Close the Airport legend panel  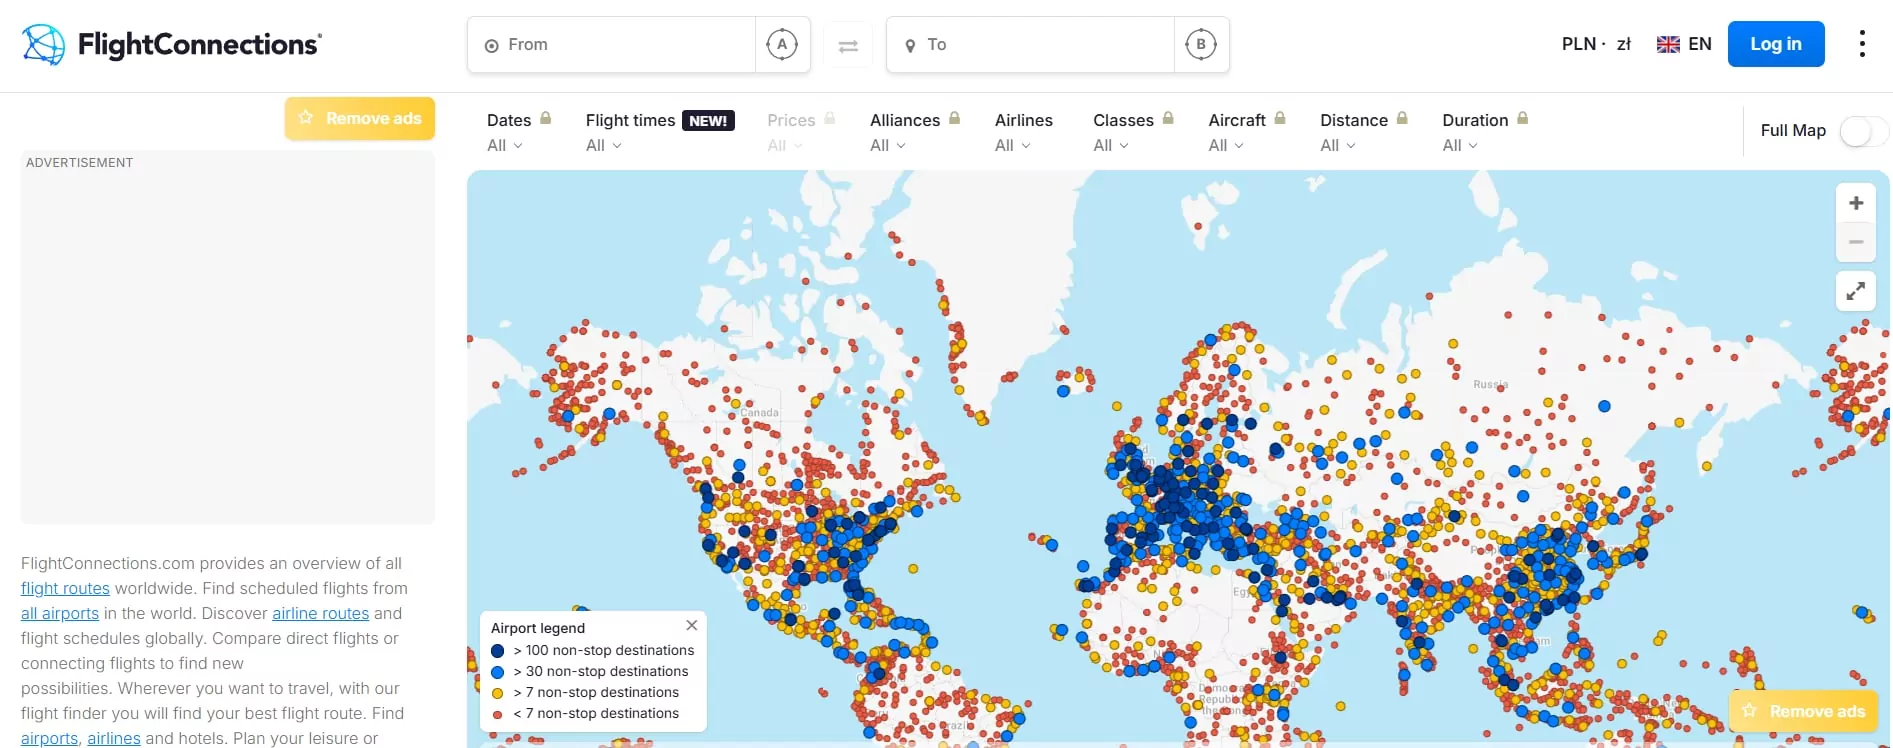691,625
